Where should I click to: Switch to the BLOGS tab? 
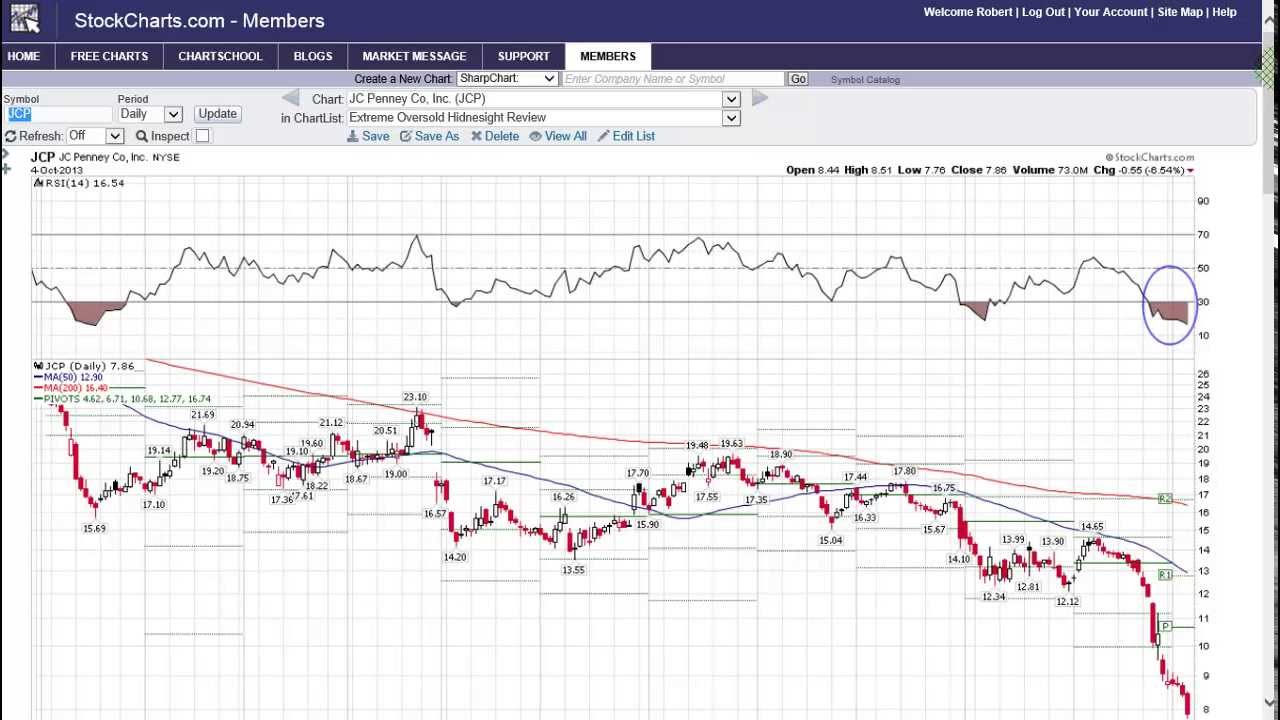pos(313,56)
